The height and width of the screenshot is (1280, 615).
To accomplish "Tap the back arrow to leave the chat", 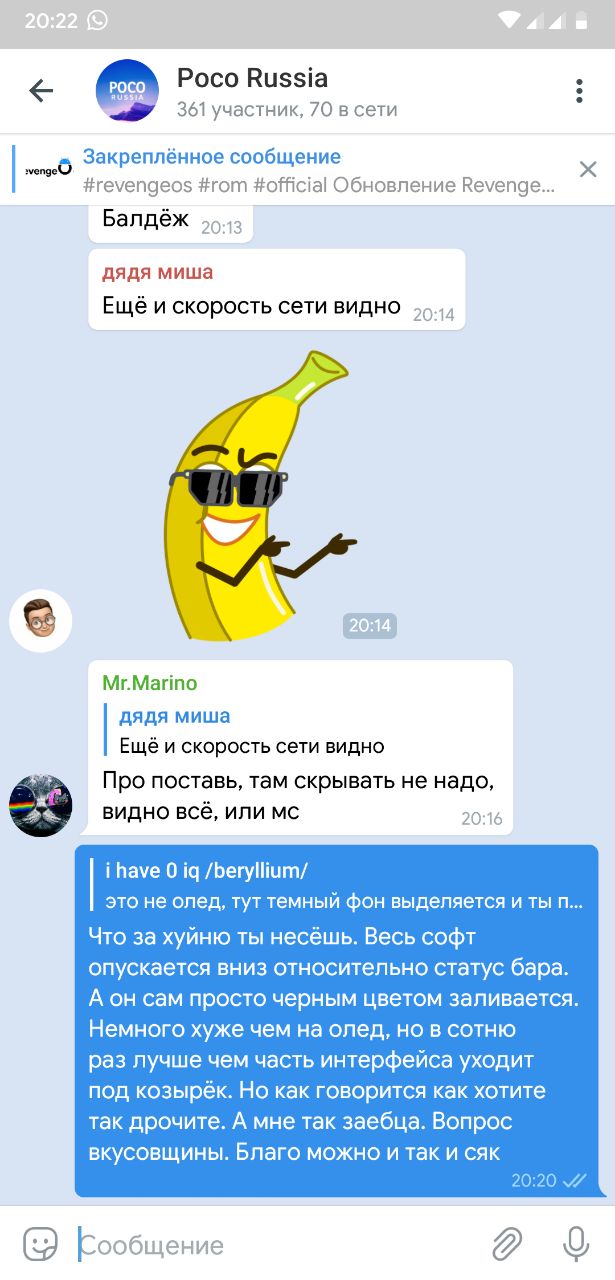I will pyautogui.click(x=41, y=91).
